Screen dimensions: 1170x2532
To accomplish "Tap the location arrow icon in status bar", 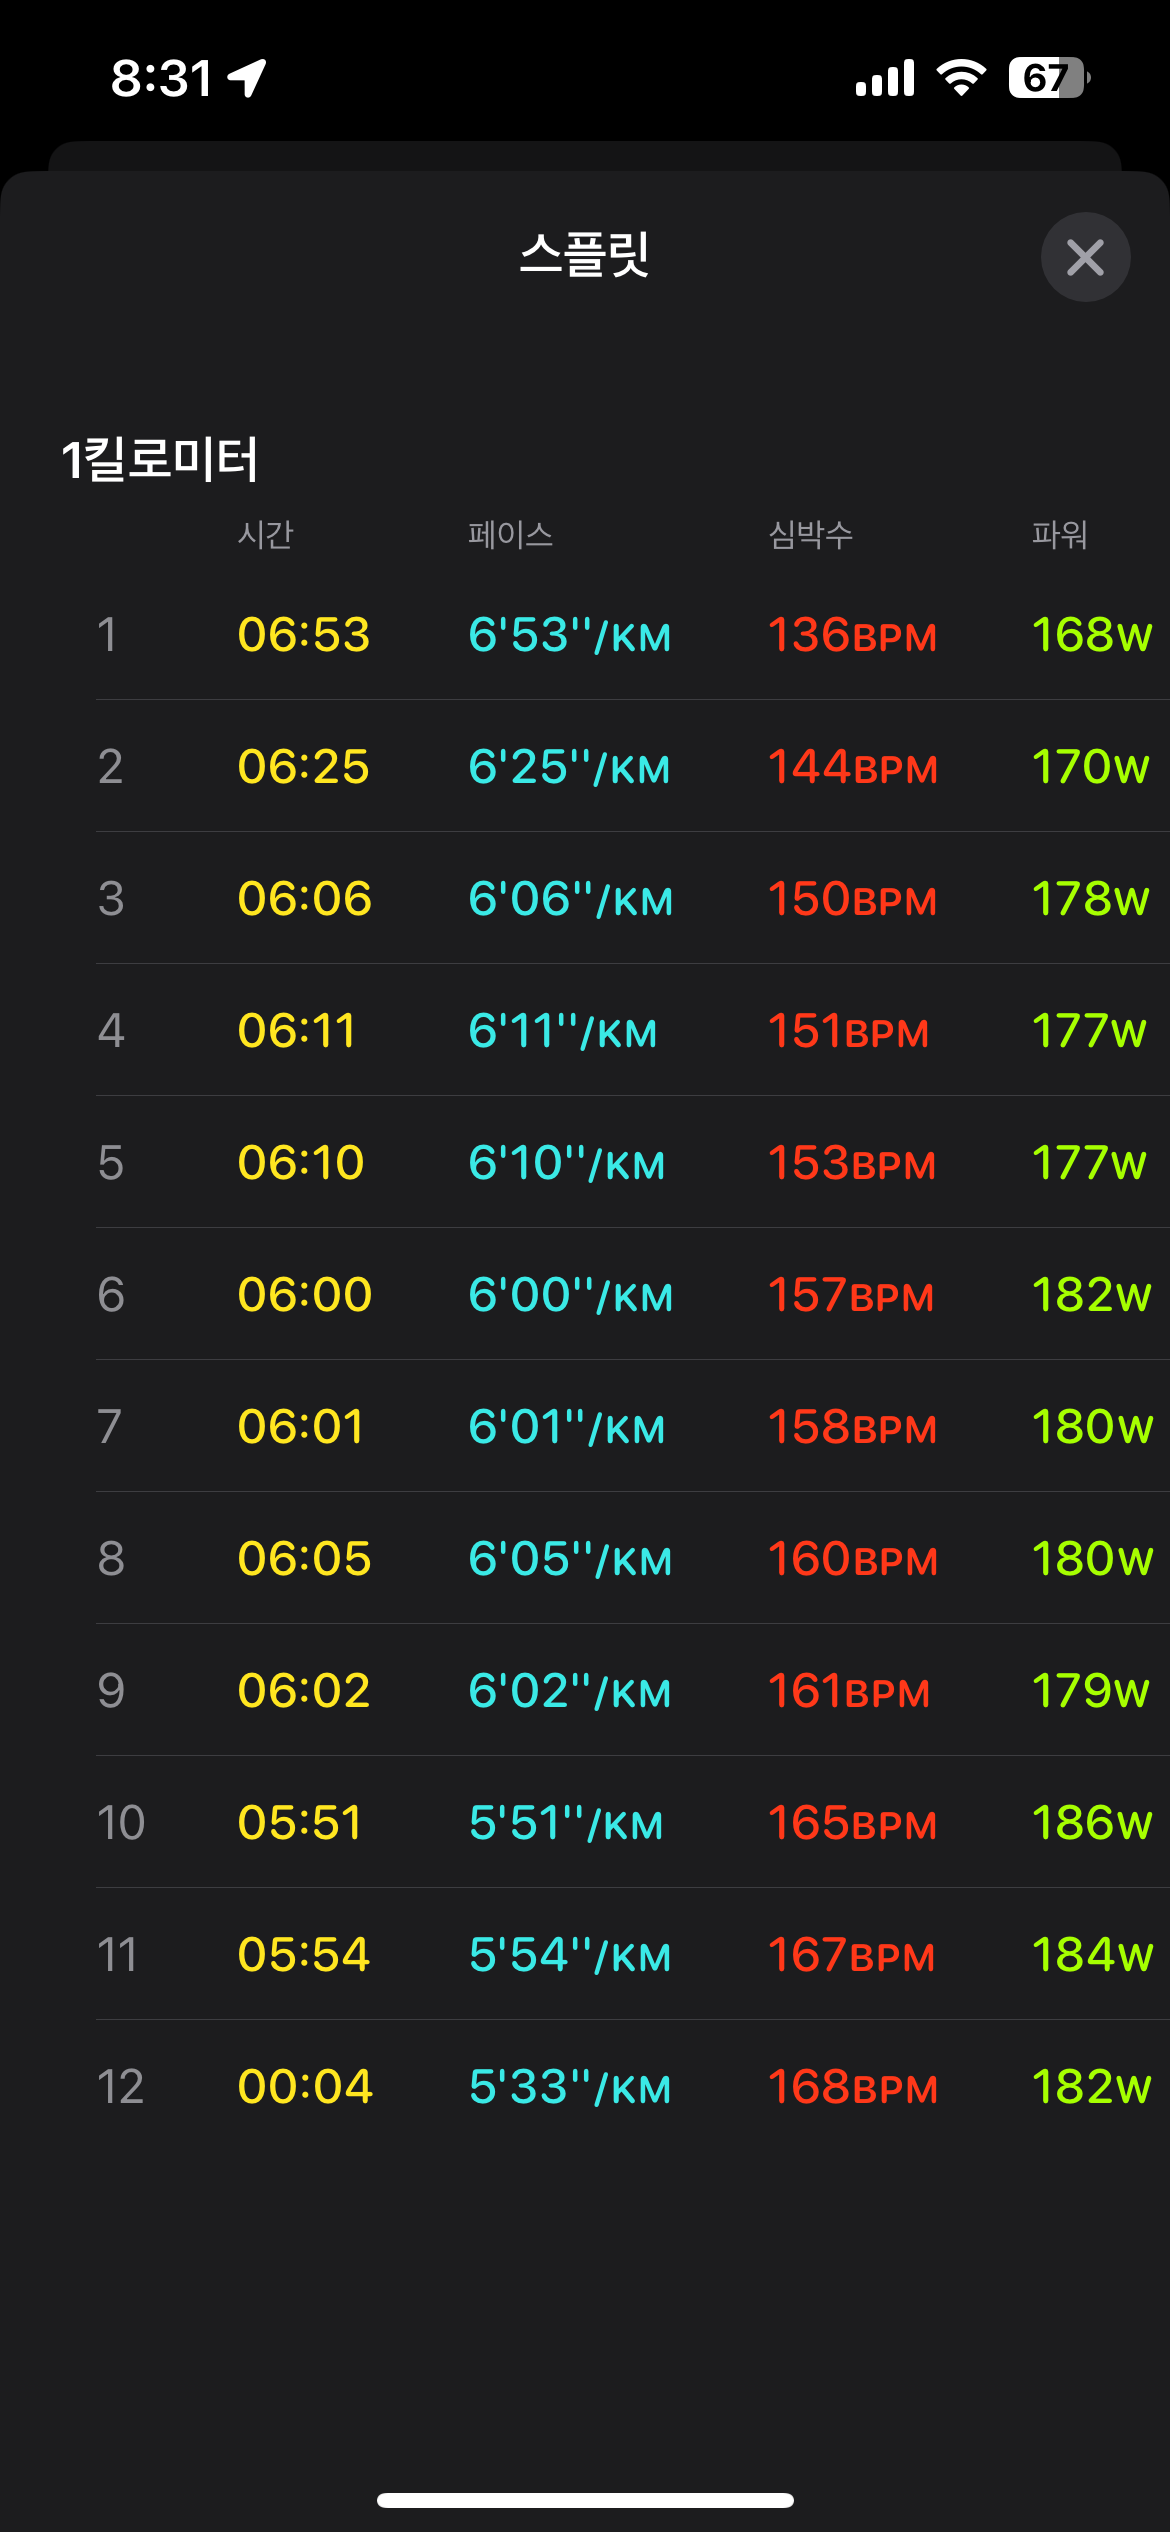I will (247, 78).
